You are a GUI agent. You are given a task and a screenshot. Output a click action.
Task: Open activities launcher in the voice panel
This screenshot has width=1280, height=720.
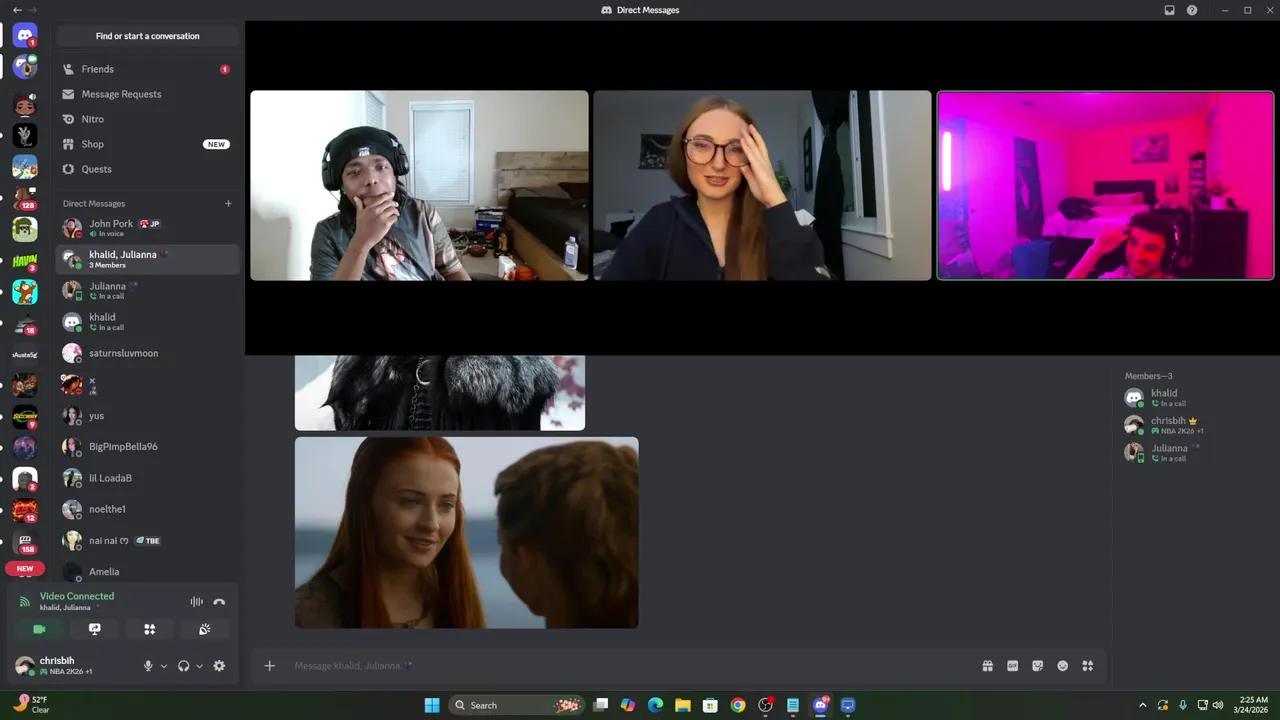pos(149,629)
